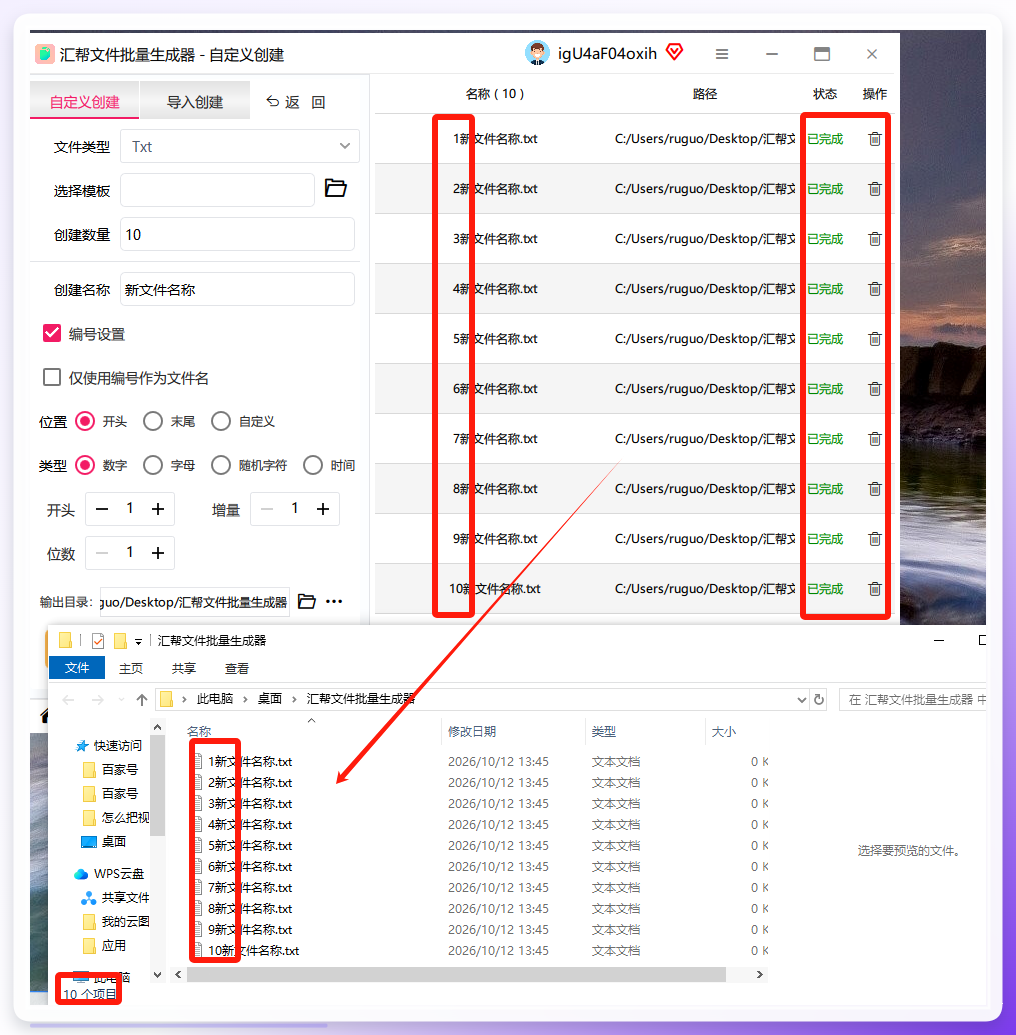
Task: Delete row 1新文件名称.txt with trash icon
Action: click(875, 139)
